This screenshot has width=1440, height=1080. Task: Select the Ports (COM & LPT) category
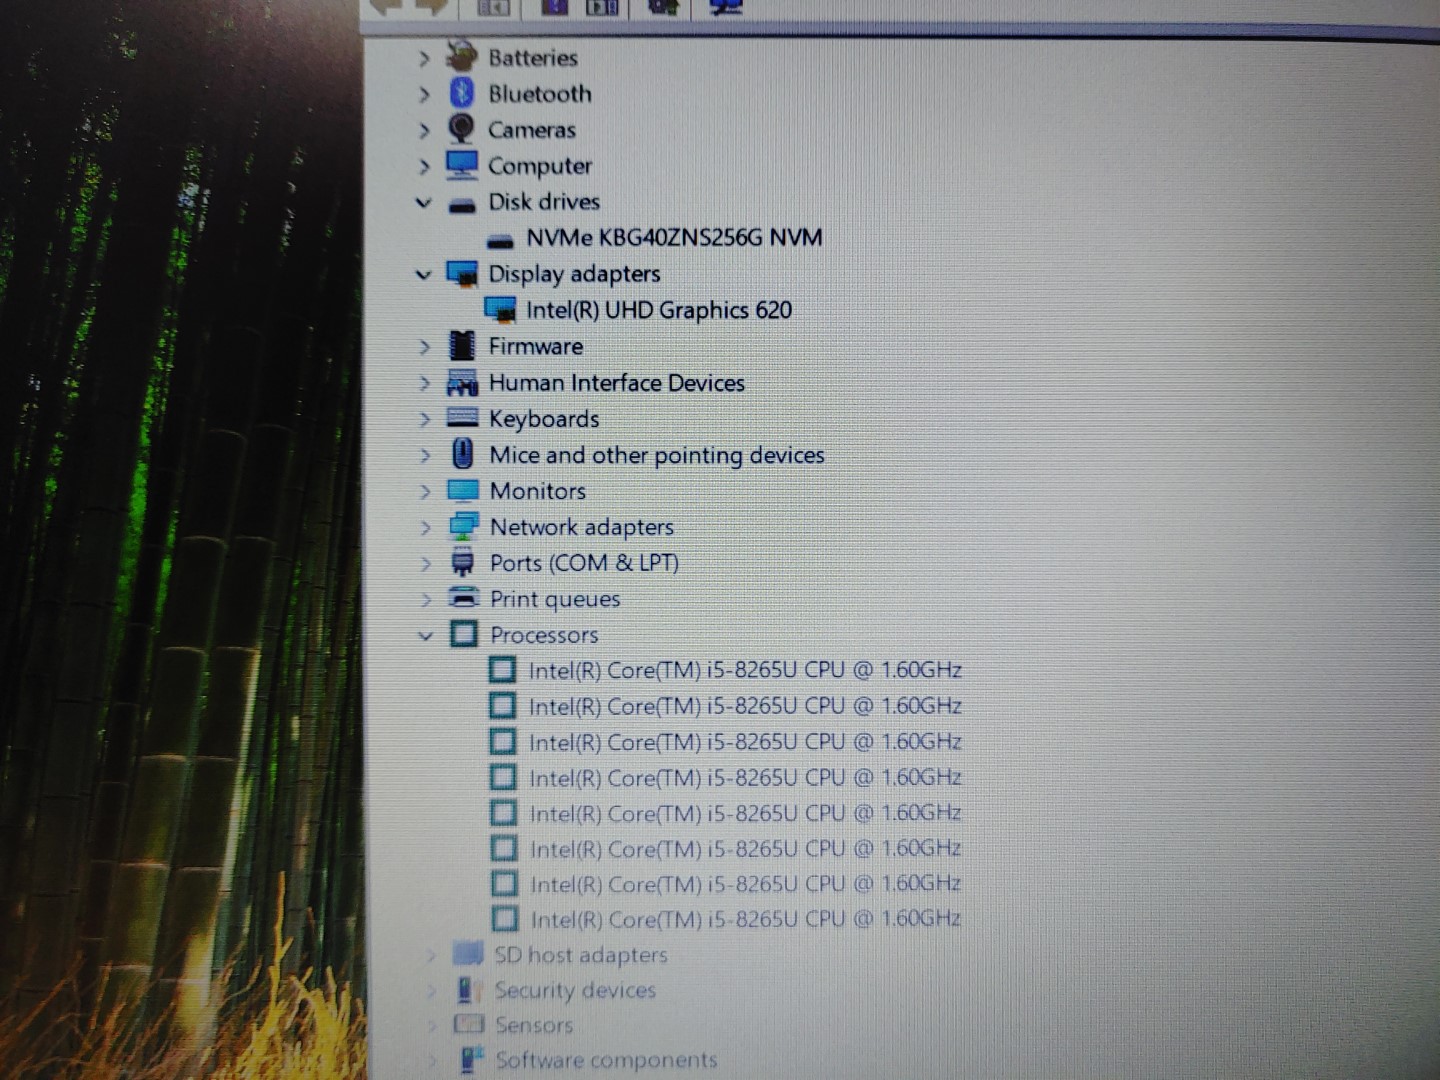[x=583, y=563]
